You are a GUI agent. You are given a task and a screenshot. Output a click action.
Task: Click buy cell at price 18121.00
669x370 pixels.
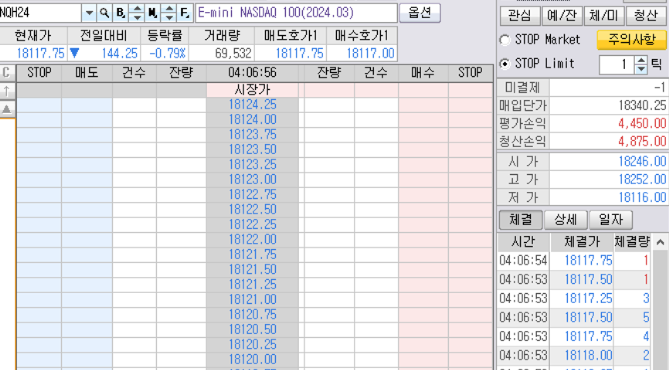click(x=423, y=299)
